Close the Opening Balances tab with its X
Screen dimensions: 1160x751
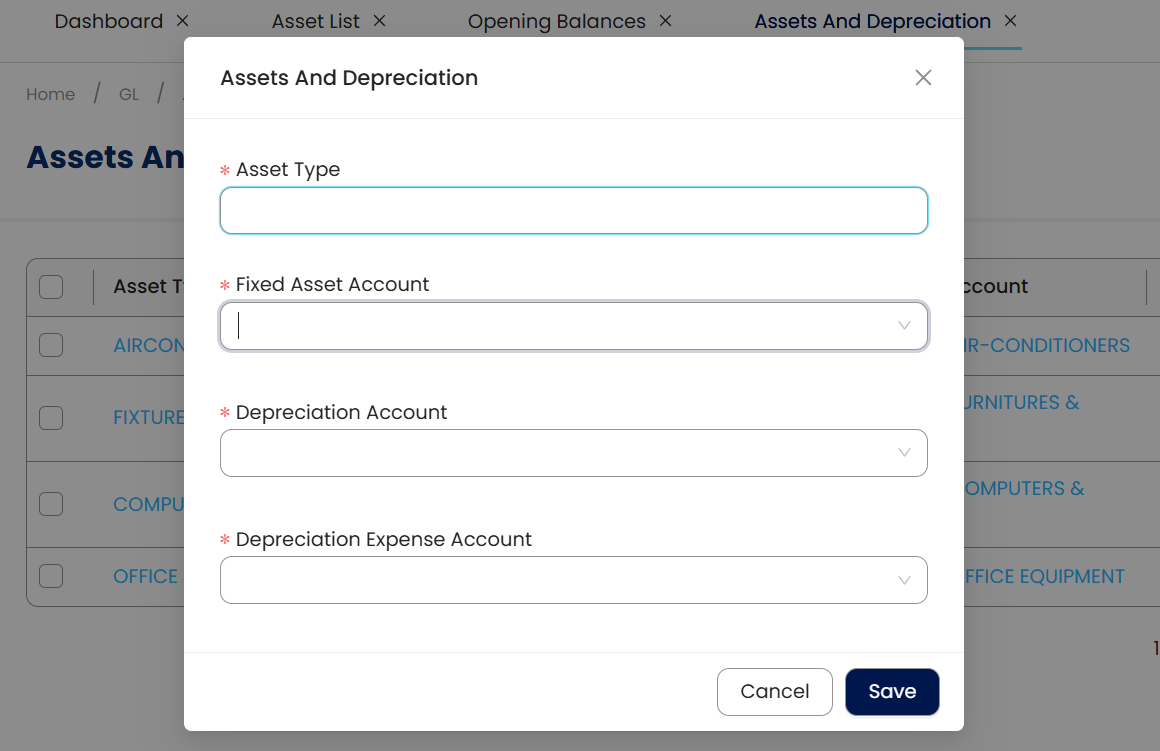click(666, 21)
